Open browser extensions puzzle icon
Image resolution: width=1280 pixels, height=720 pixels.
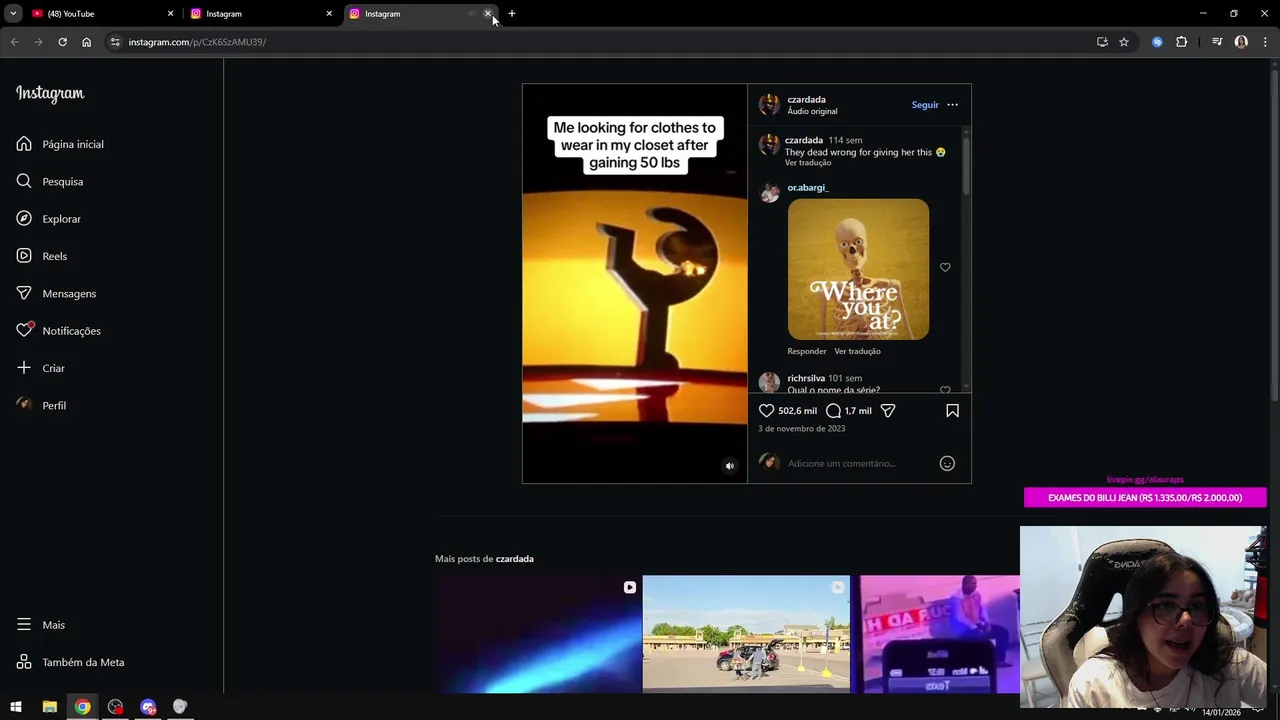point(1182,42)
